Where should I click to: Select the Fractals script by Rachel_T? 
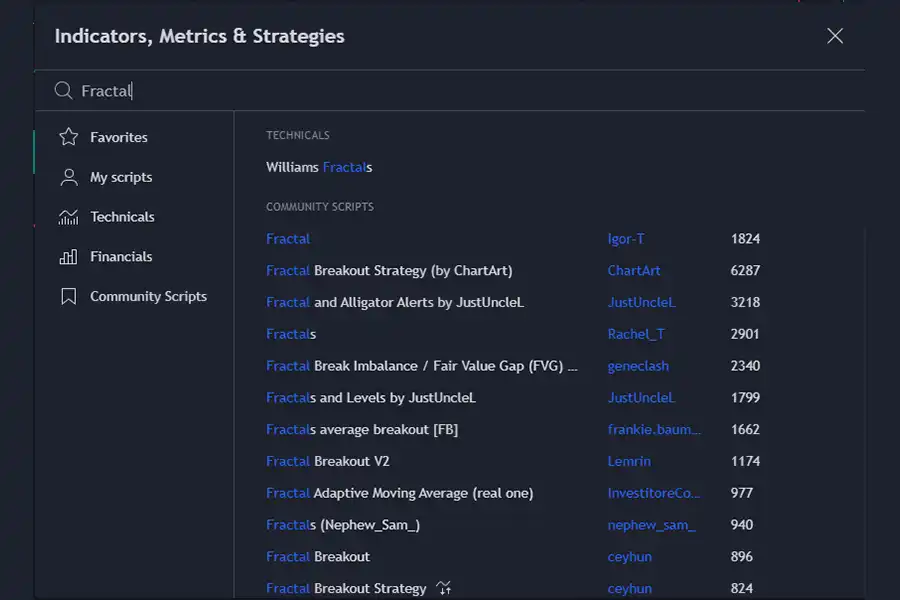tap(291, 334)
